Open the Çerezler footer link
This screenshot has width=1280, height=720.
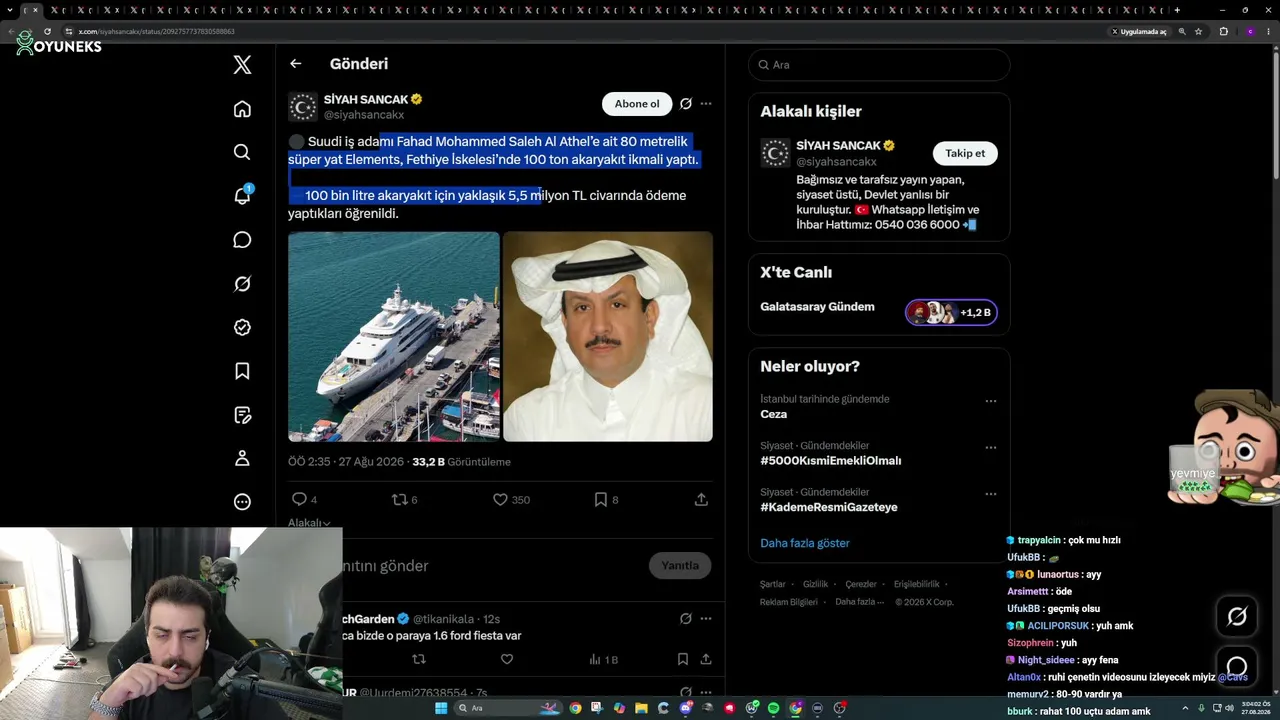pyautogui.click(x=861, y=584)
